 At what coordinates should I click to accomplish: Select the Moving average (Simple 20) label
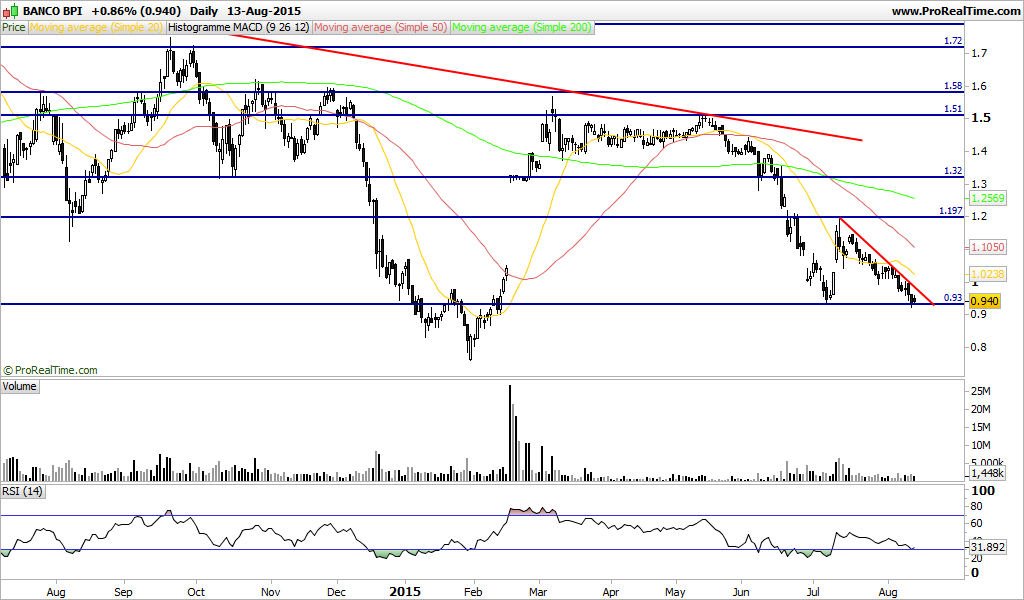coord(96,27)
